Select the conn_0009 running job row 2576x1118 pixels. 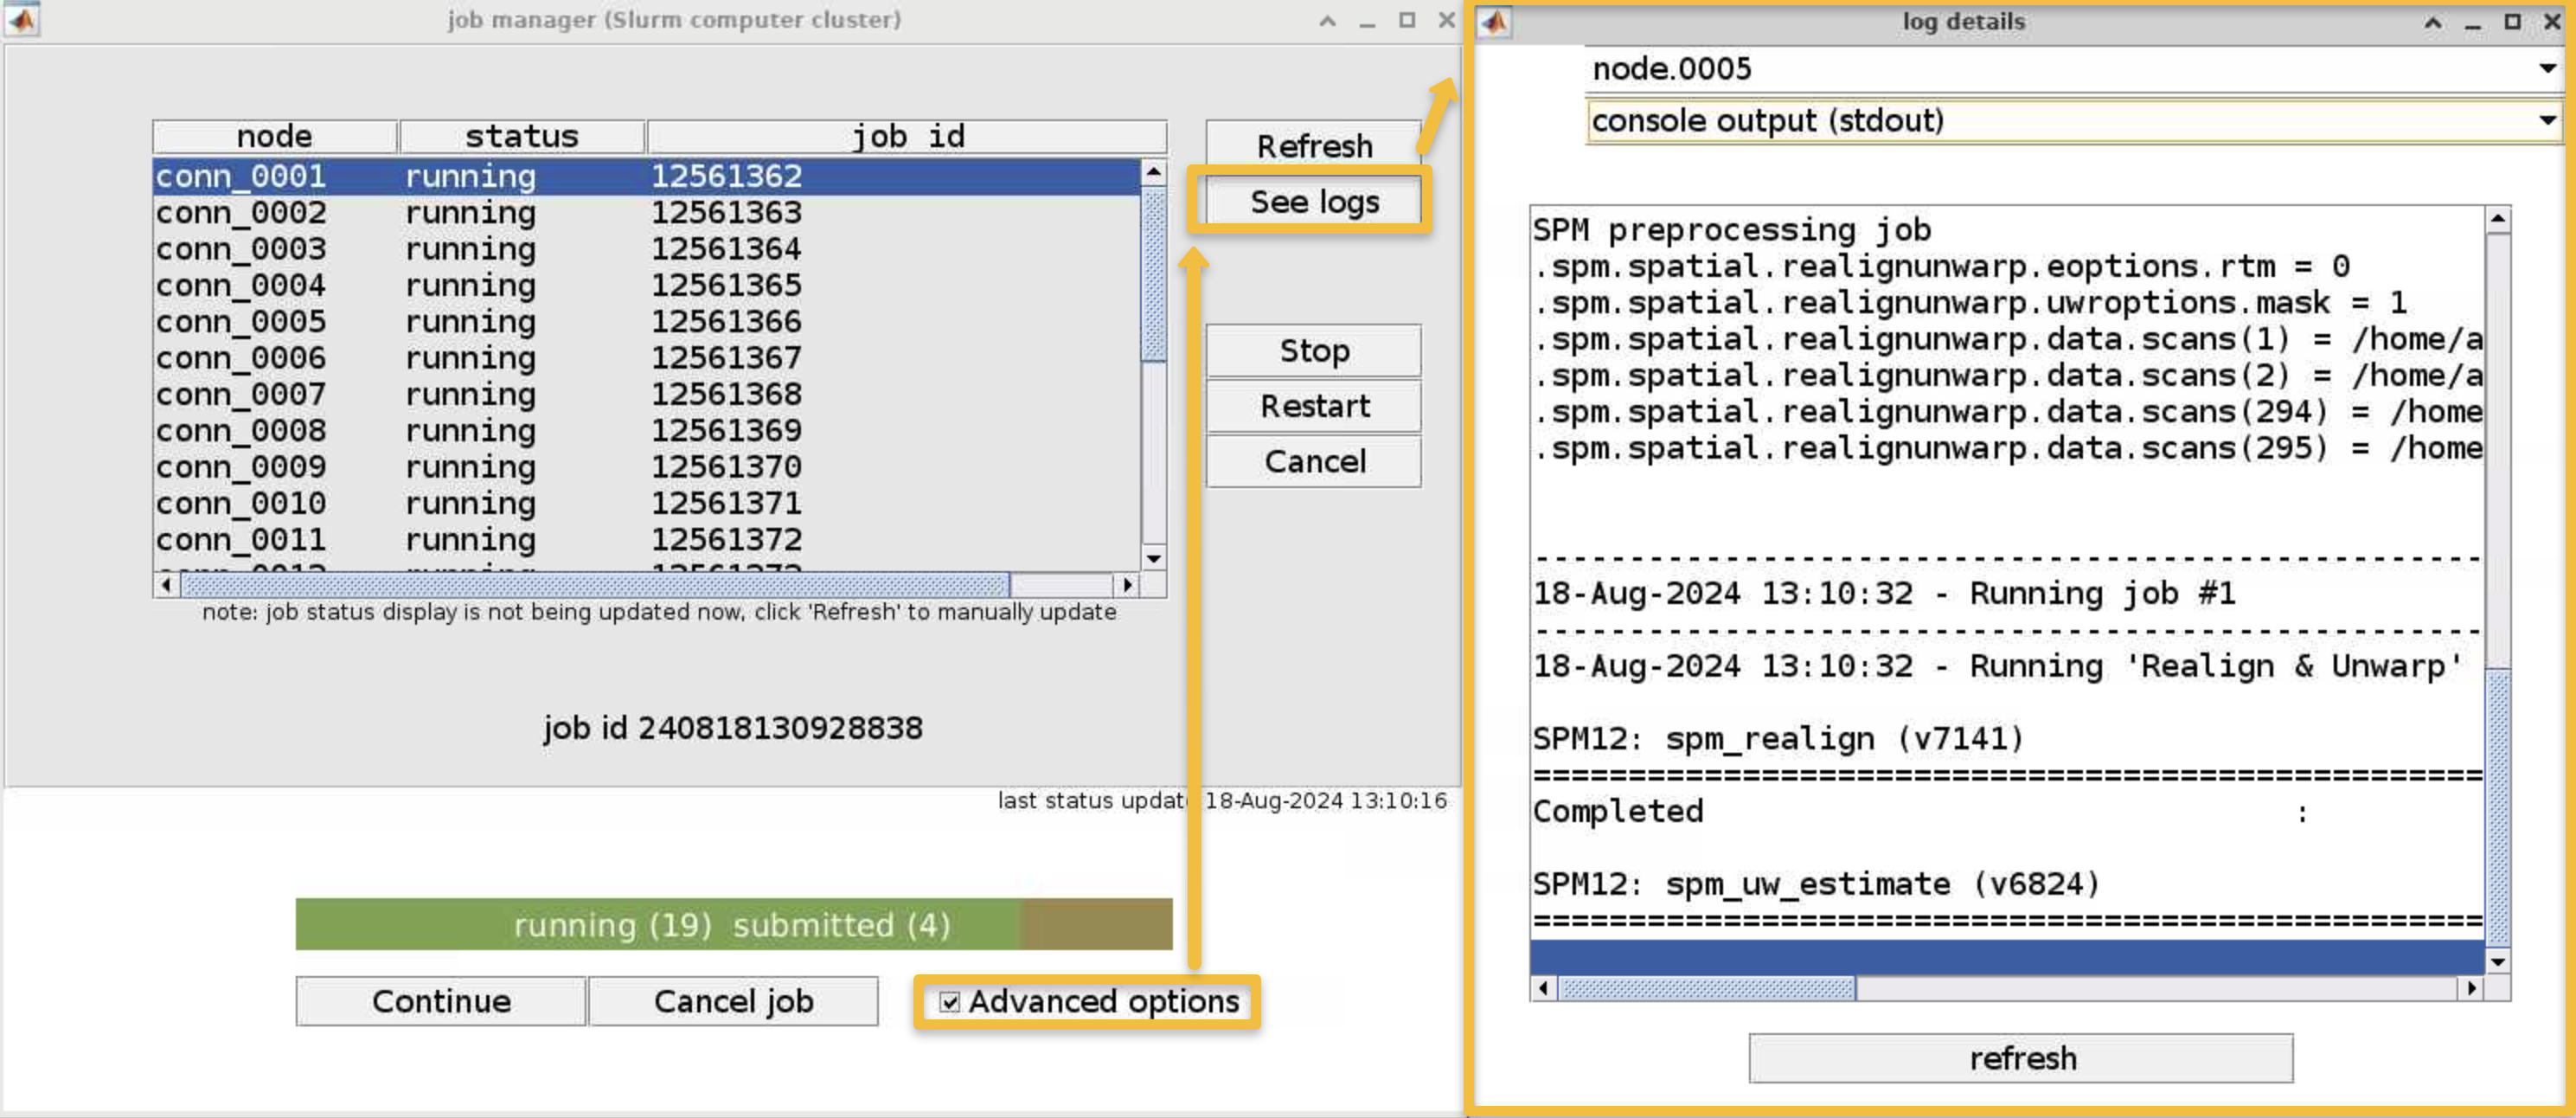(646, 466)
